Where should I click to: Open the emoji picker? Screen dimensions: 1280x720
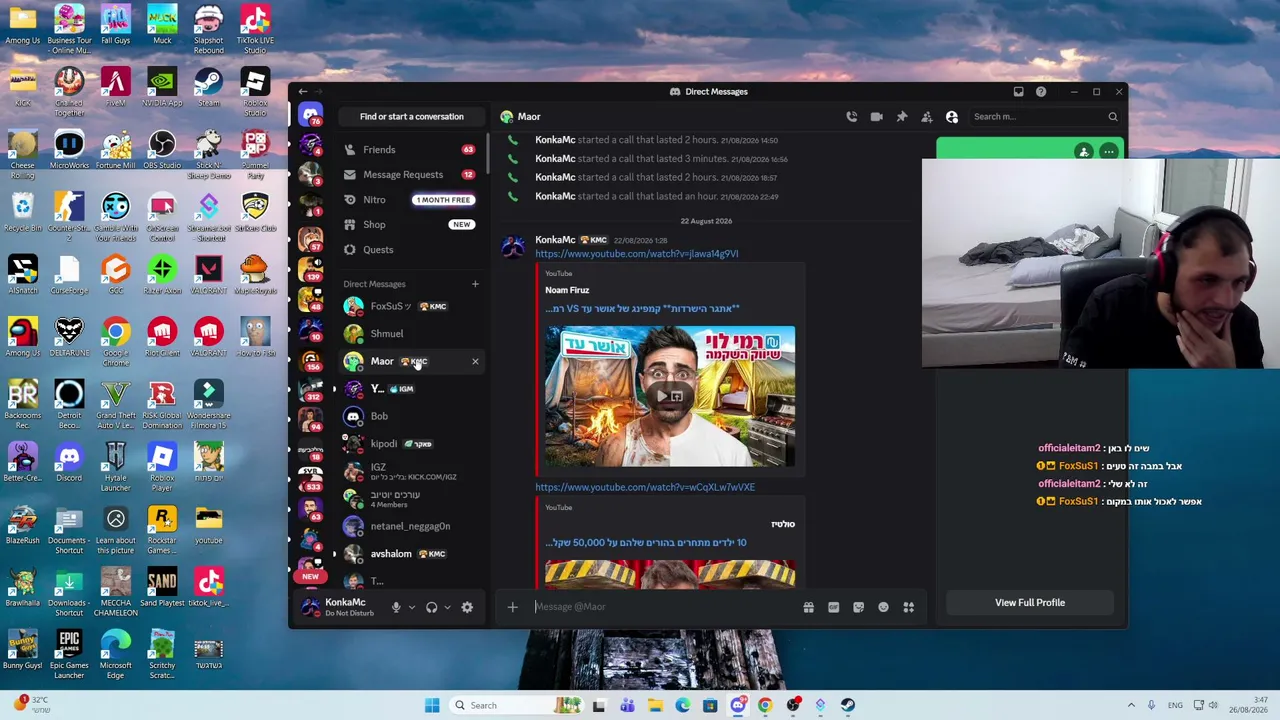[883, 607]
